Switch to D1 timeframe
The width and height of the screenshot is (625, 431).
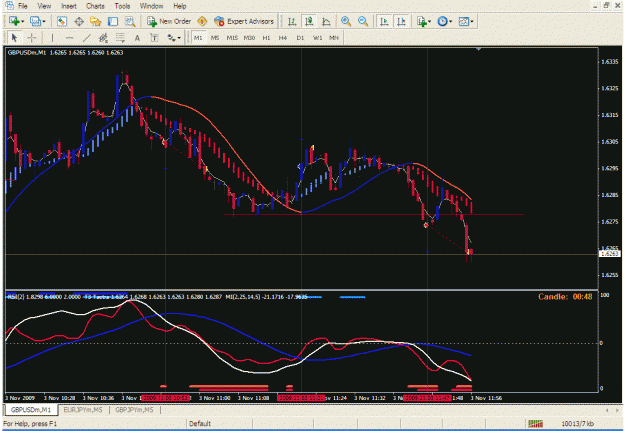(300, 38)
